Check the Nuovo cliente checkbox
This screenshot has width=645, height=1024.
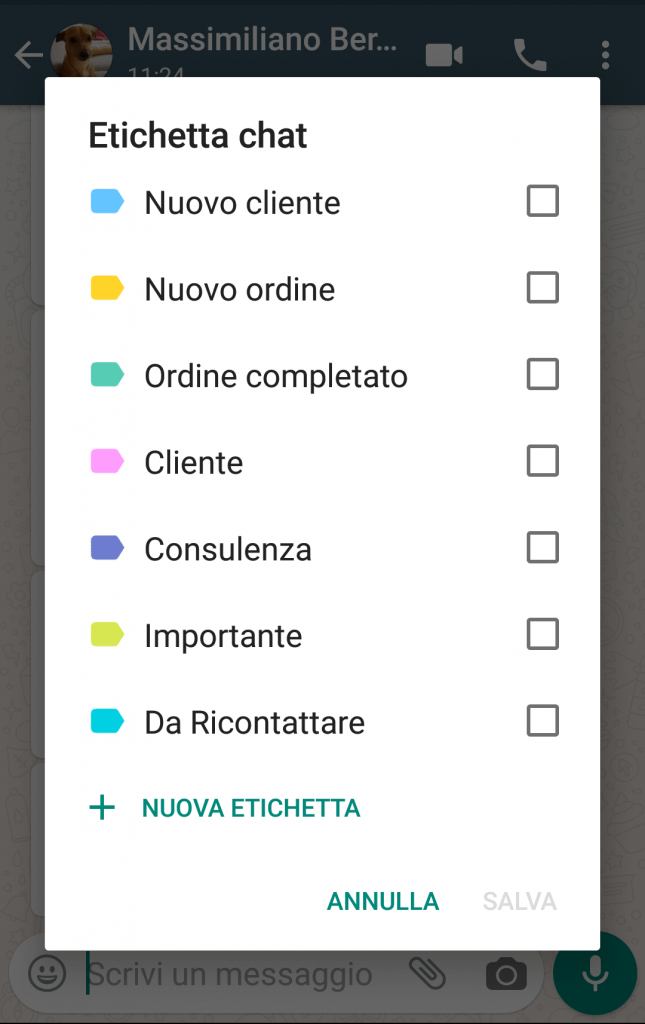click(x=542, y=202)
